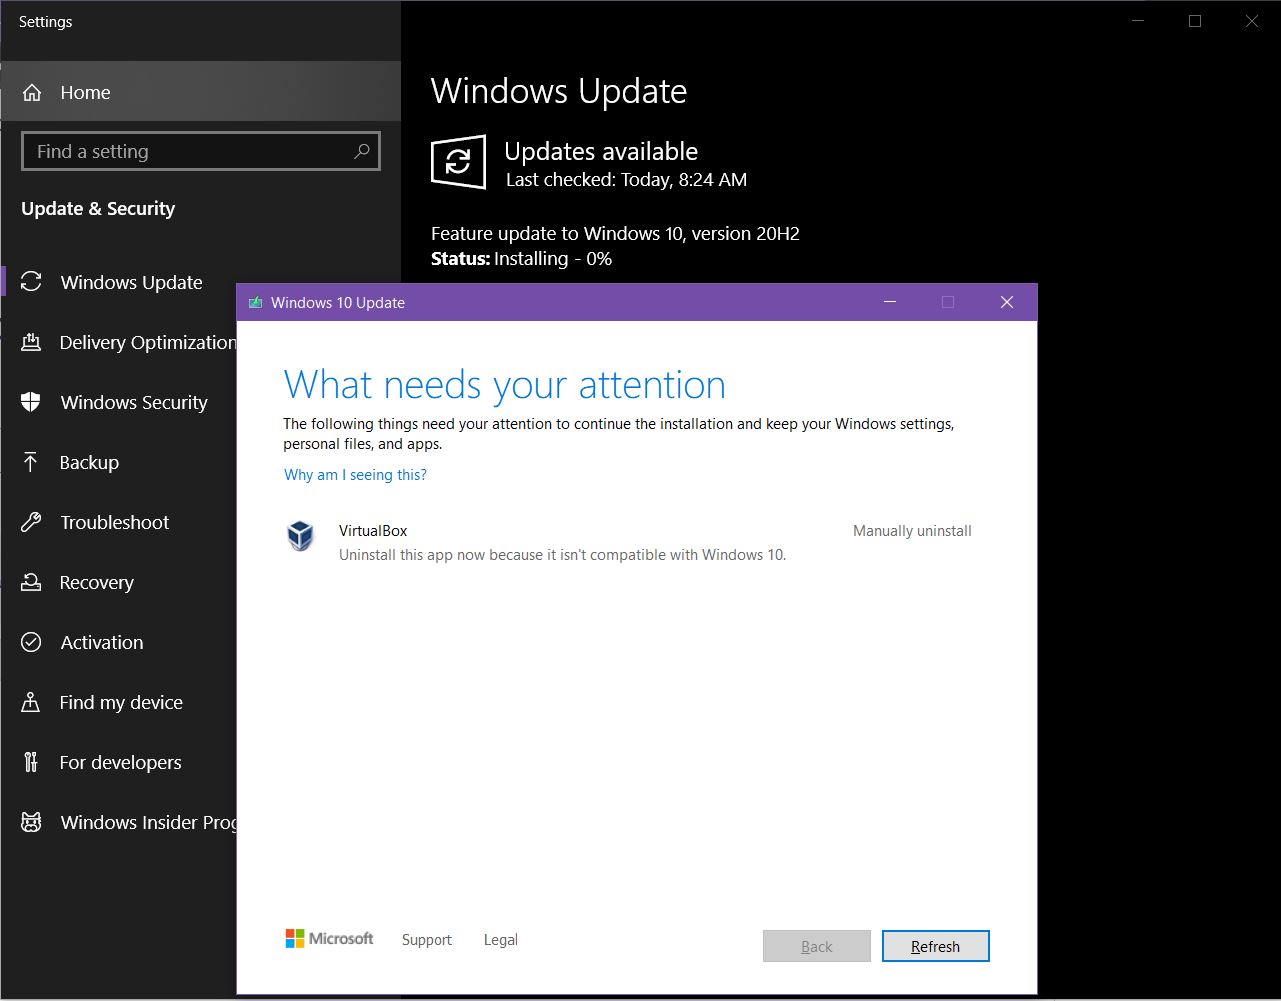Click the disabled Back button
This screenshot has height=1001, width=1281.
click(817, 946)
